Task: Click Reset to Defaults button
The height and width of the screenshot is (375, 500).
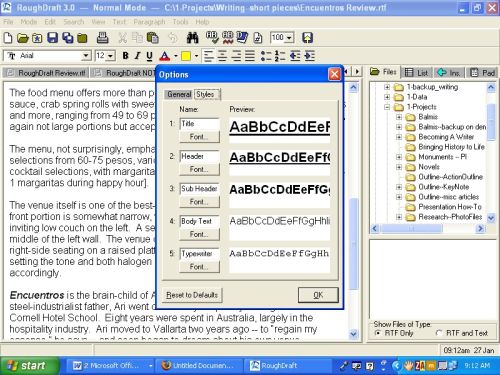Action: point(192,295)
